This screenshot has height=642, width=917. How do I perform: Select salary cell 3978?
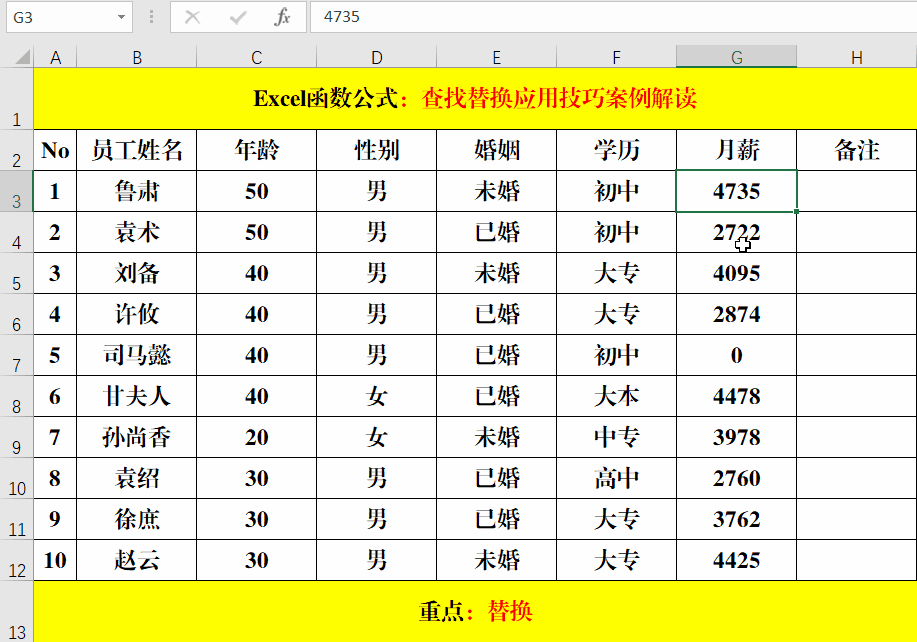pos(736,437)
